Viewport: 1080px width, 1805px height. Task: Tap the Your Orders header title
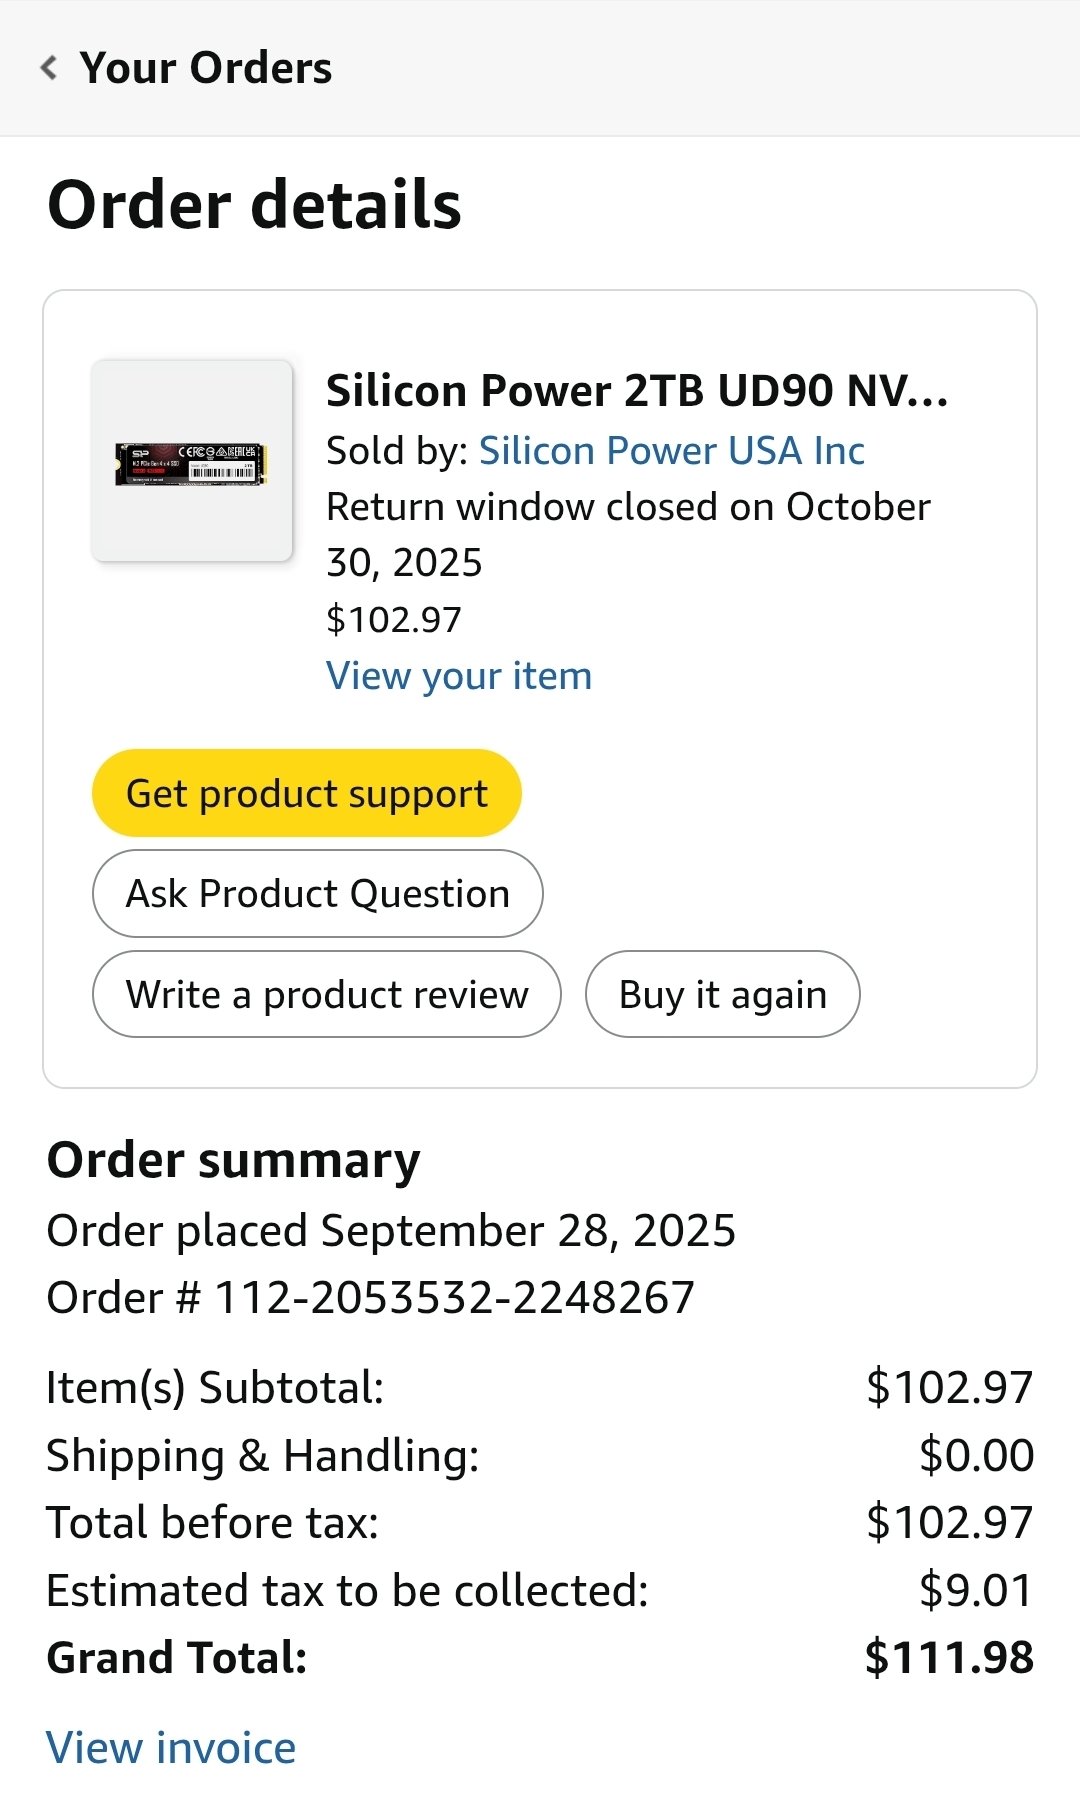(206, 68)
